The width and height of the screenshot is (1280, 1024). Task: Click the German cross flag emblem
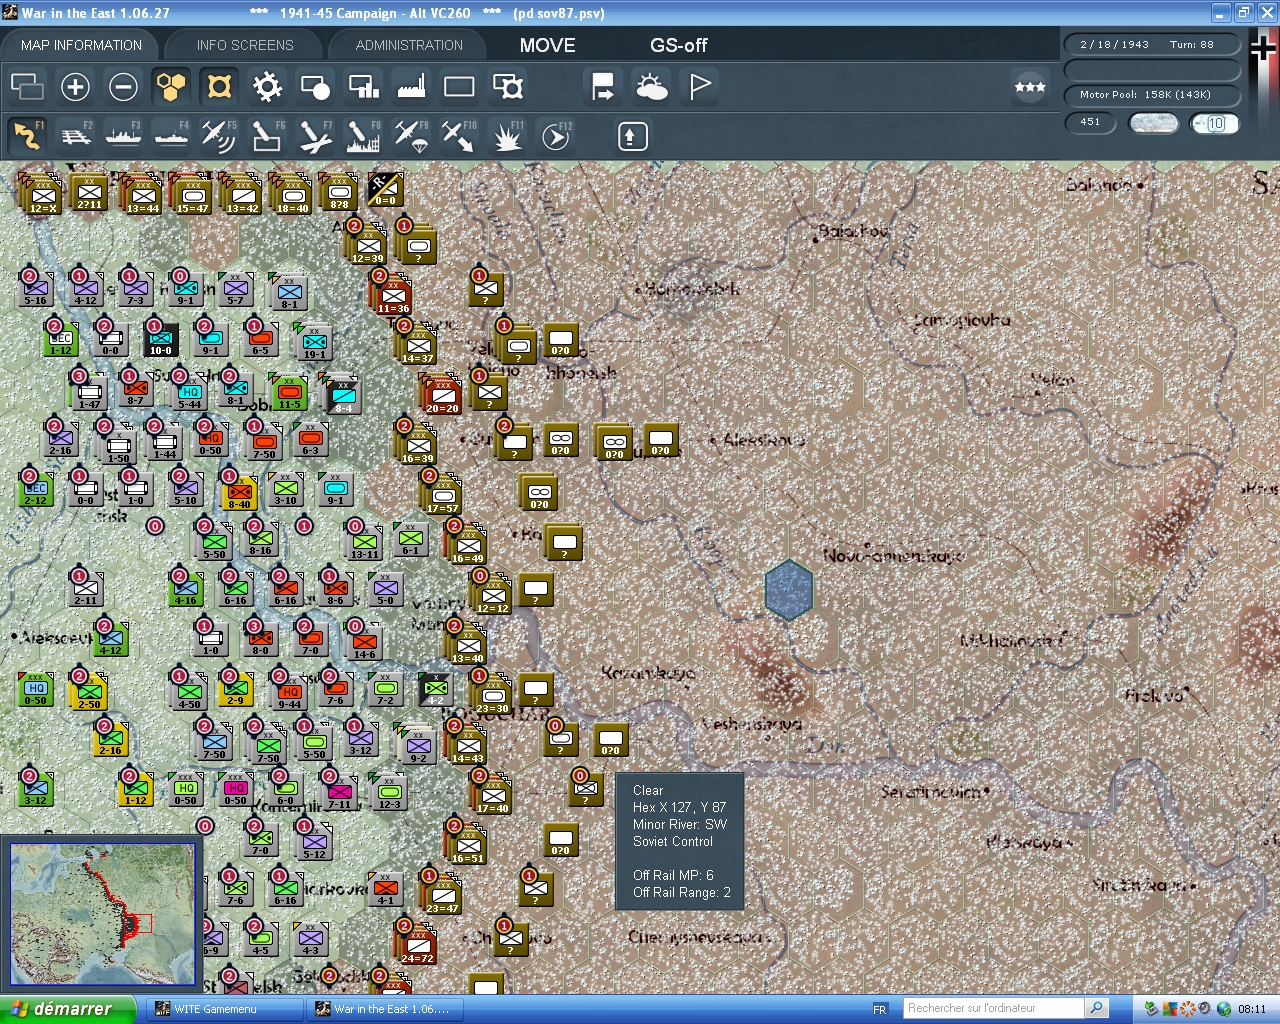pos(1263,48)
